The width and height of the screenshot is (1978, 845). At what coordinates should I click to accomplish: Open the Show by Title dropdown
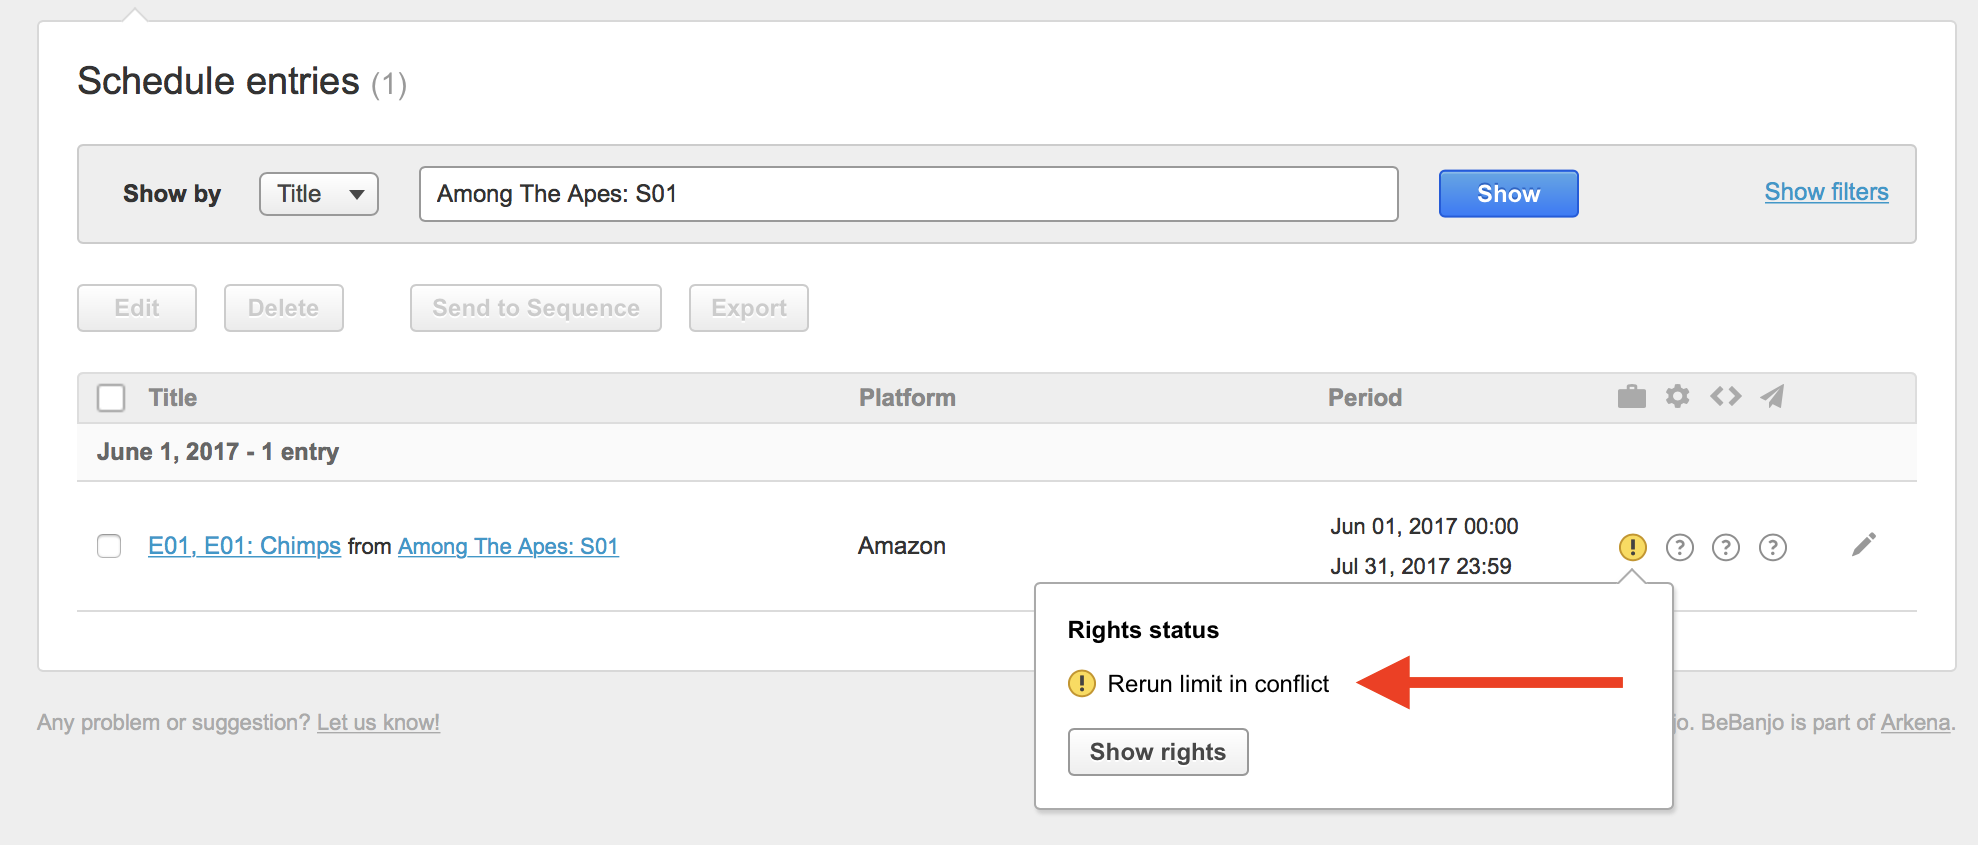(318, 194)
